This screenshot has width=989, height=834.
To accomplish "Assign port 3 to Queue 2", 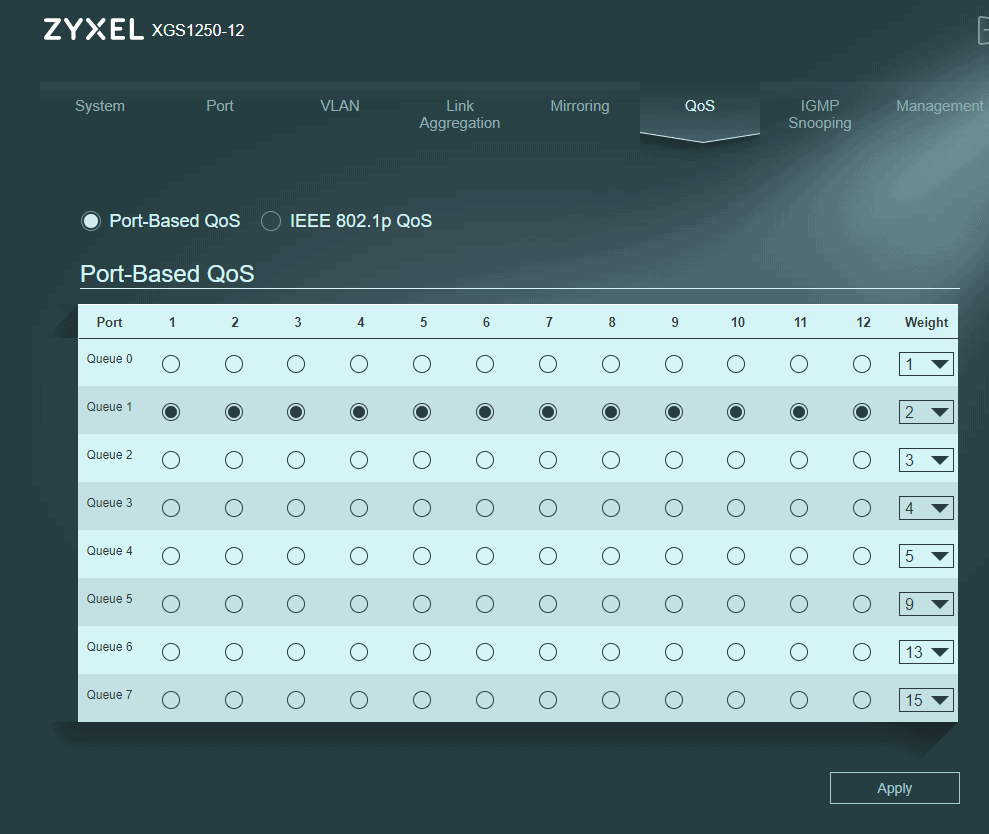I will pyautogui.click(x=296, y=460).
